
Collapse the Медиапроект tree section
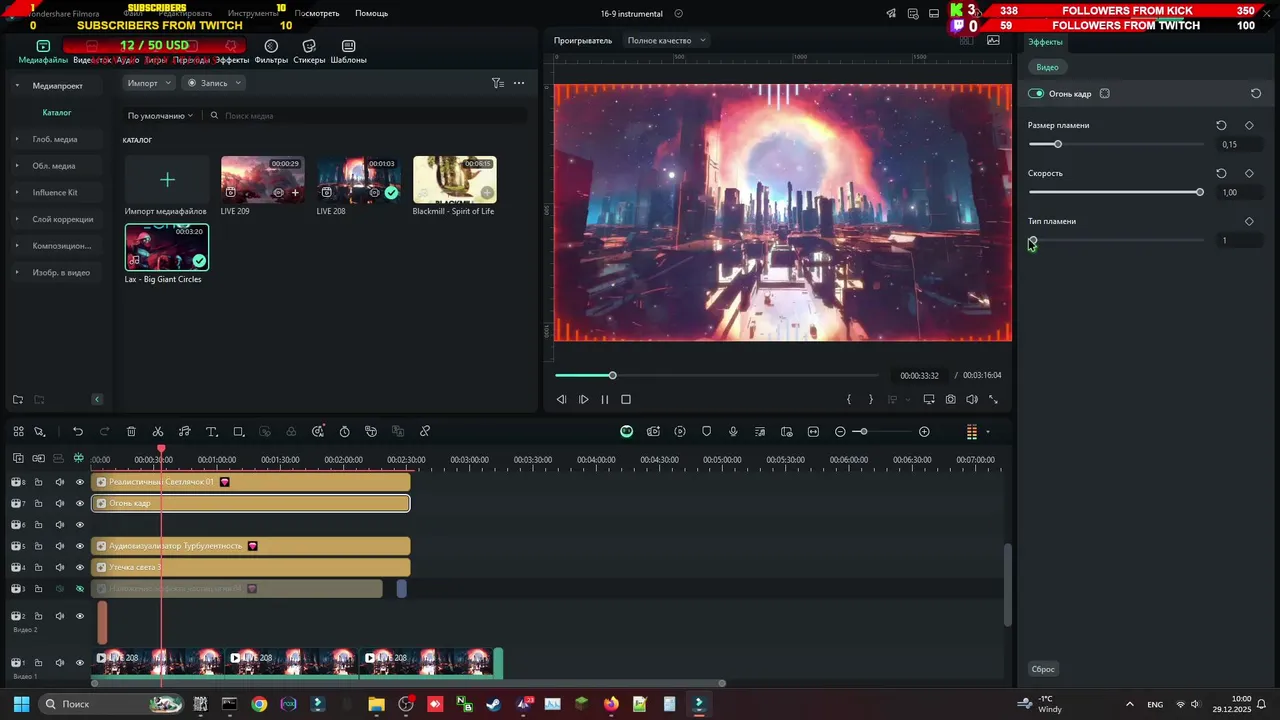point(17,86)
